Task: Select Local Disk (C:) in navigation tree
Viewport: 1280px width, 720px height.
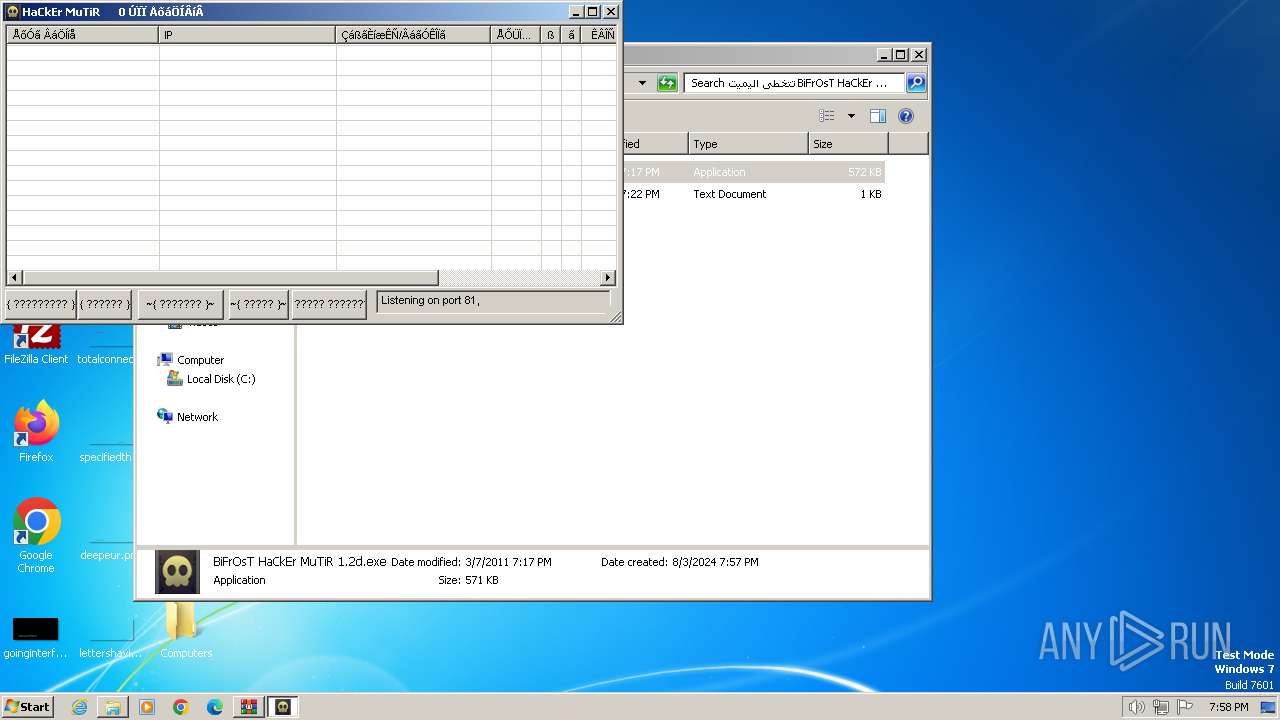Action: [220, 379]
